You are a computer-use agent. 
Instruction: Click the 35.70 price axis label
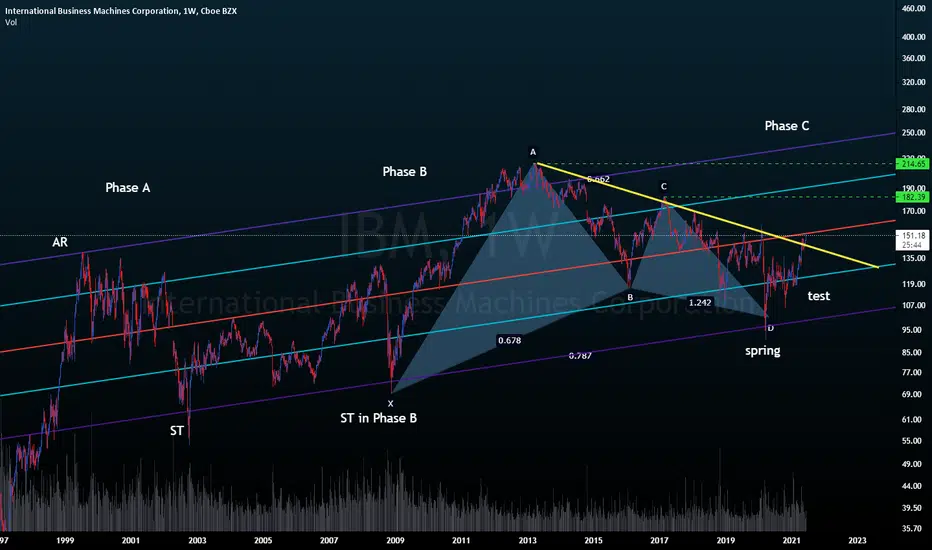[912, 529]
